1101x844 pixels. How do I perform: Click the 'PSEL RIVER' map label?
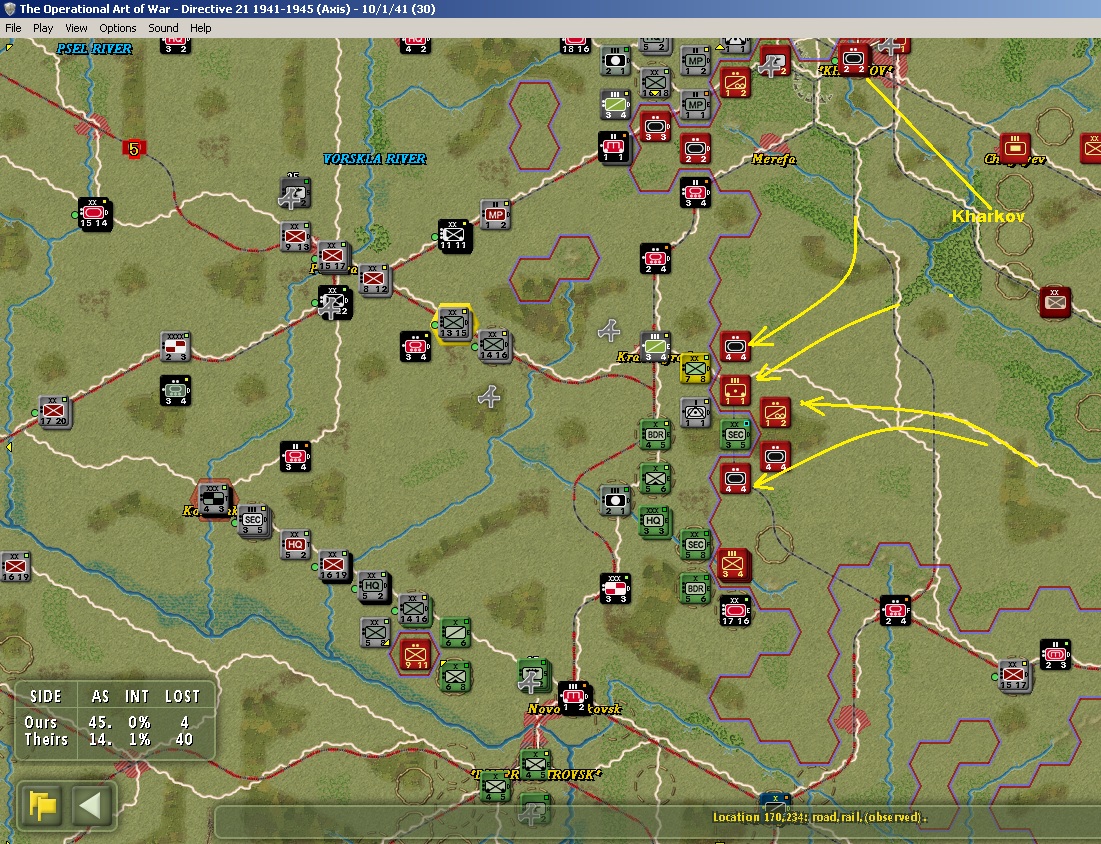pos(94,48)
